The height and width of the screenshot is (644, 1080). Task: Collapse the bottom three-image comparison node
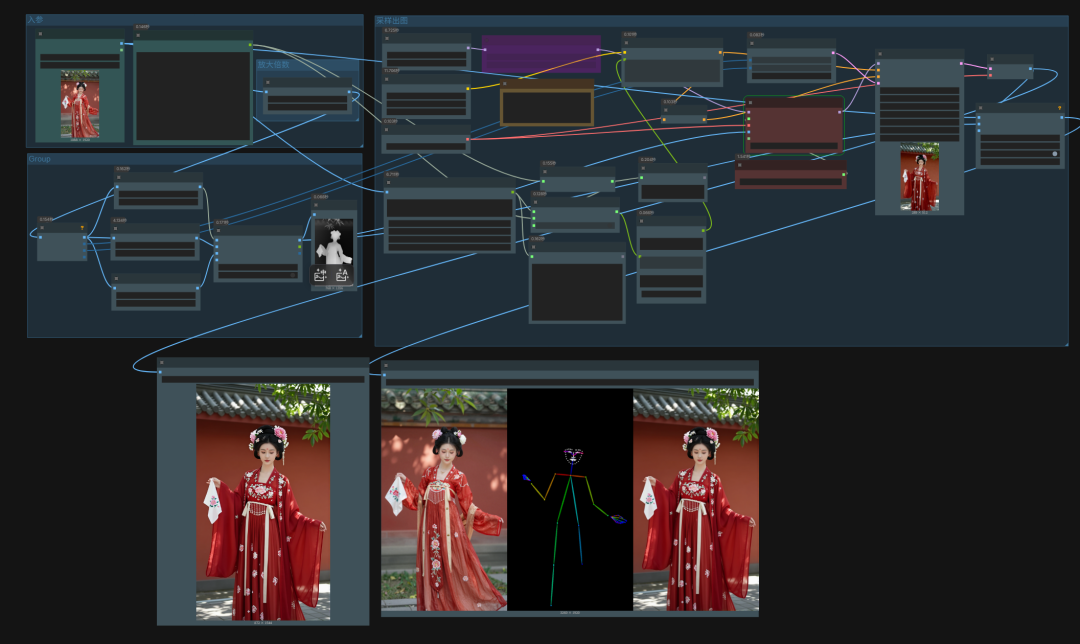pyautogui.click(x=386, y=366)
